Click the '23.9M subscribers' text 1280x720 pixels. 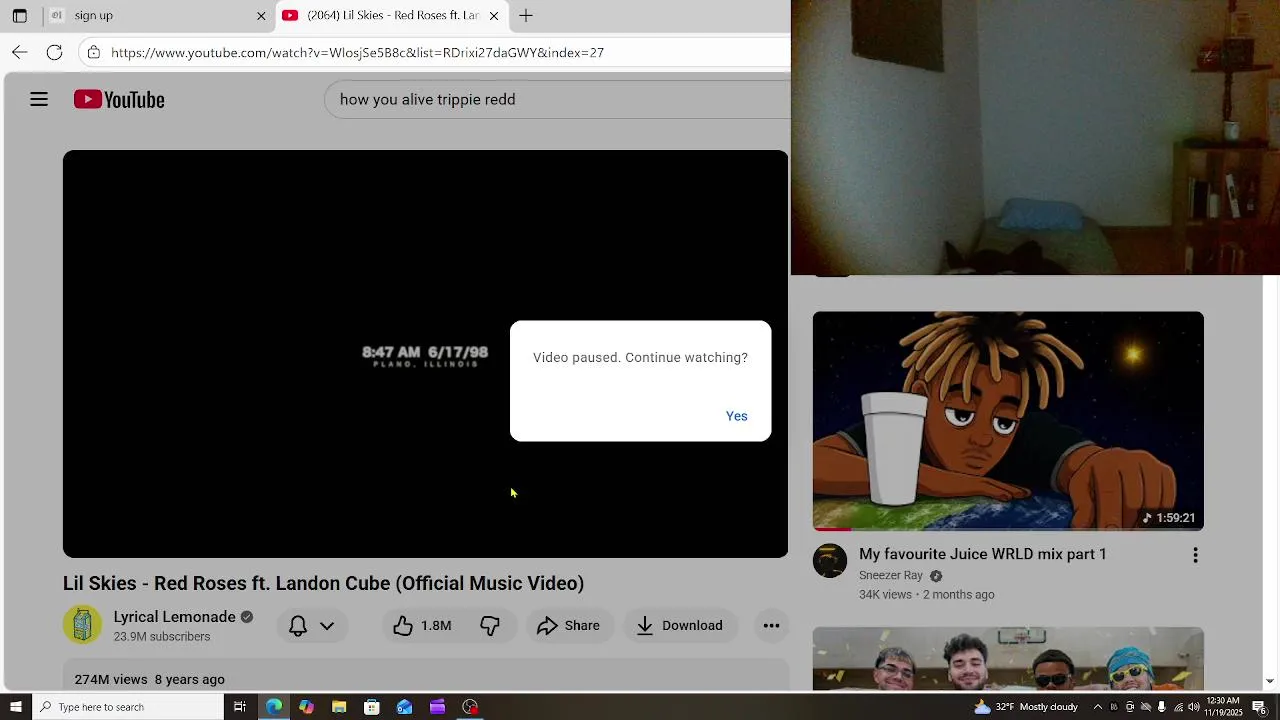tap(161, 637)
